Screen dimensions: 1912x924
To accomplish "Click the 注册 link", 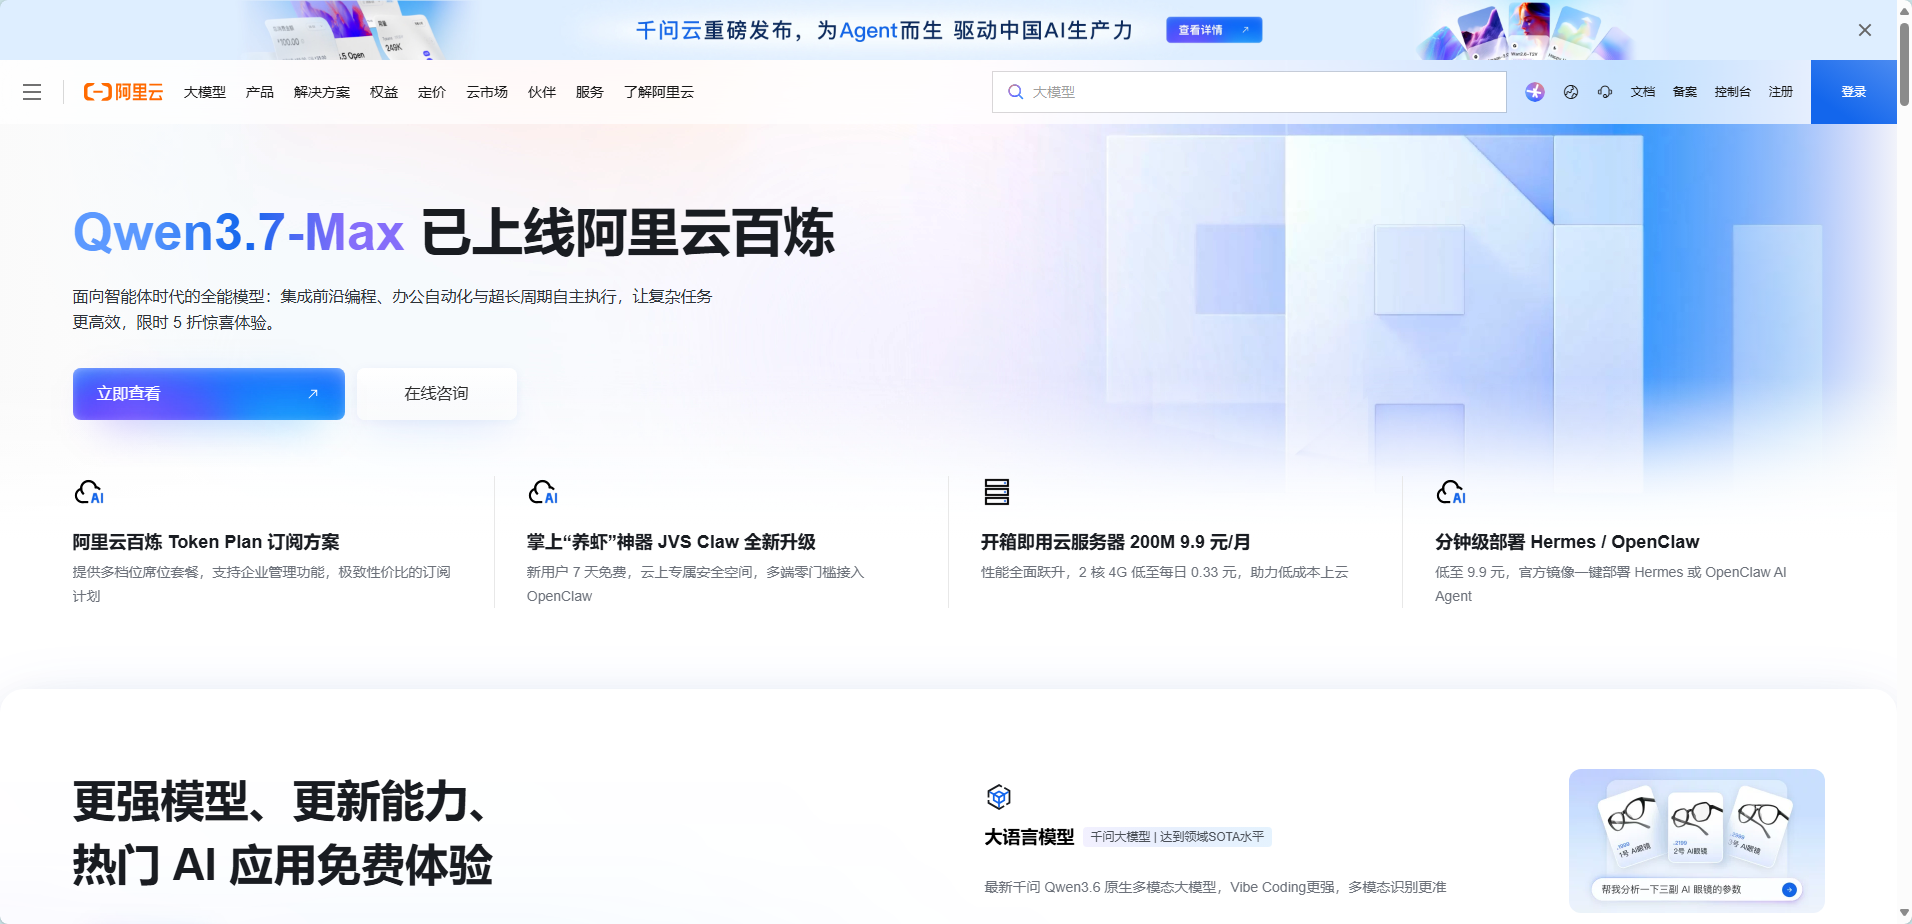I will (1781, 92).
